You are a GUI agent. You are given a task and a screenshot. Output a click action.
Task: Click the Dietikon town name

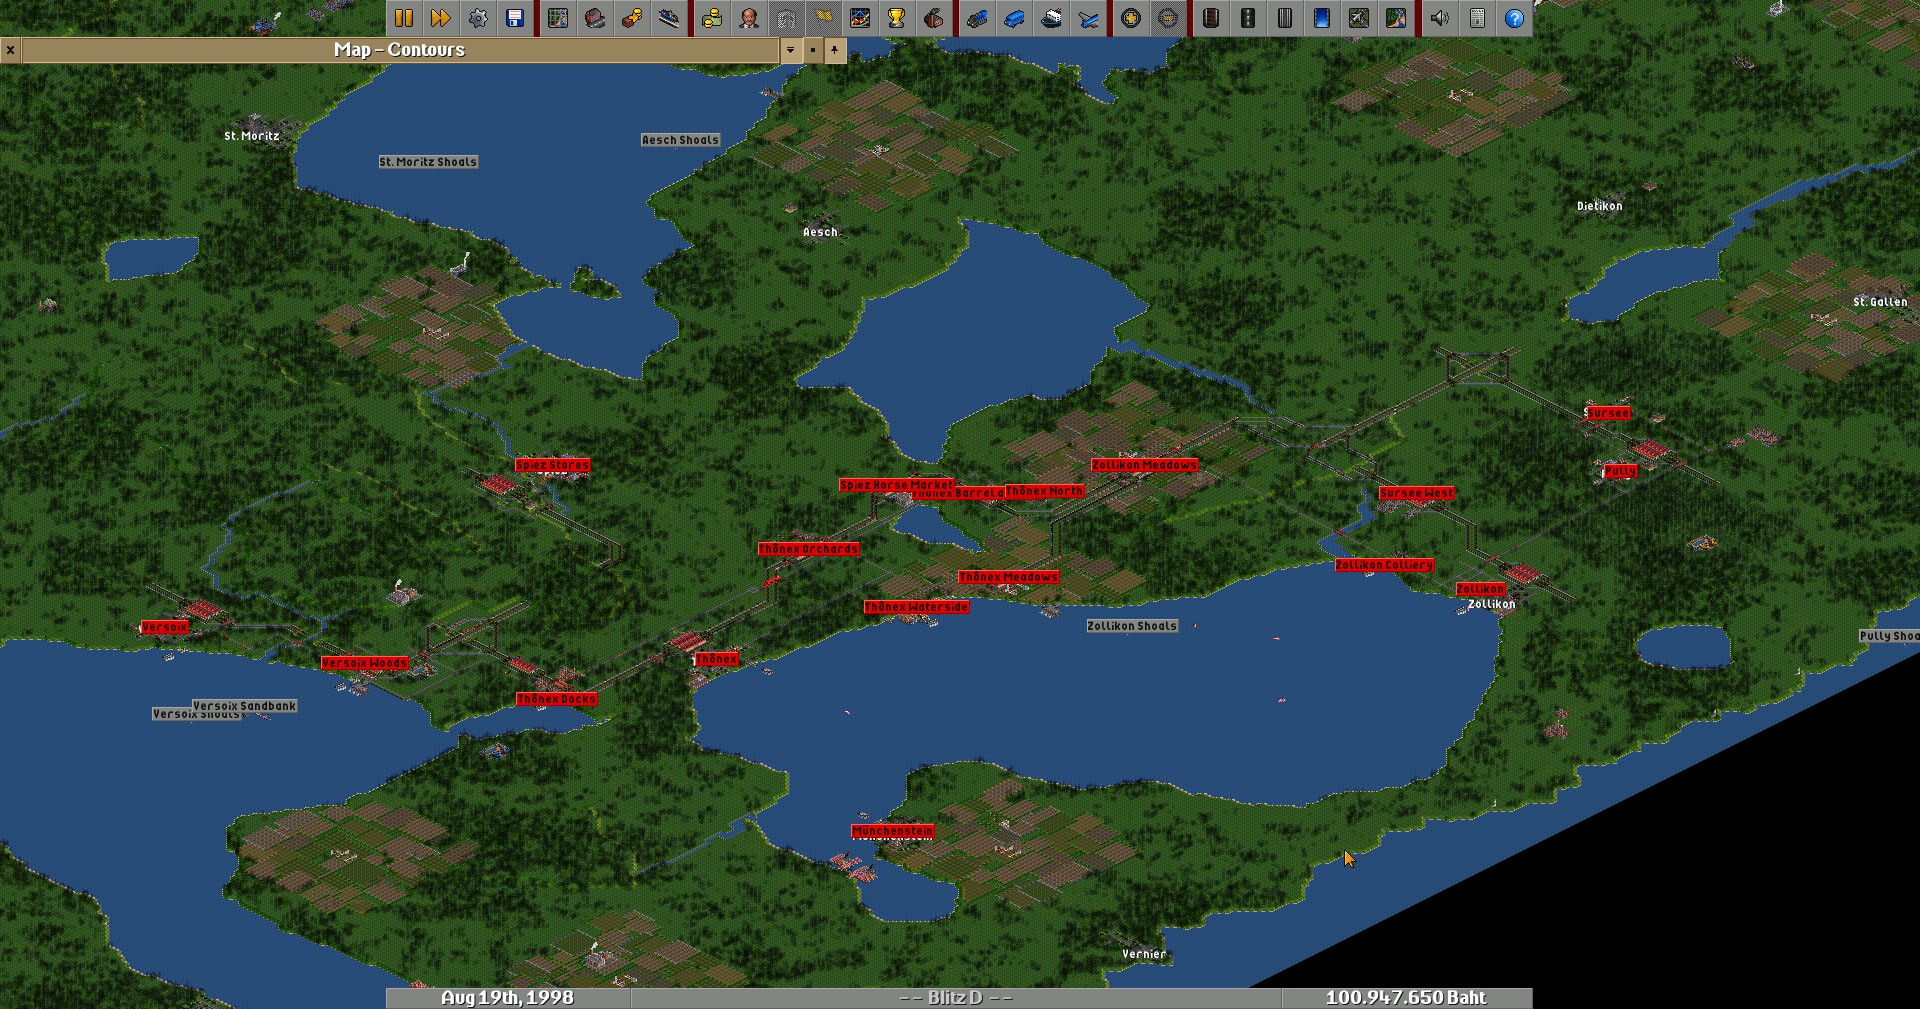pyautogui.click(x=1599, y=206)
